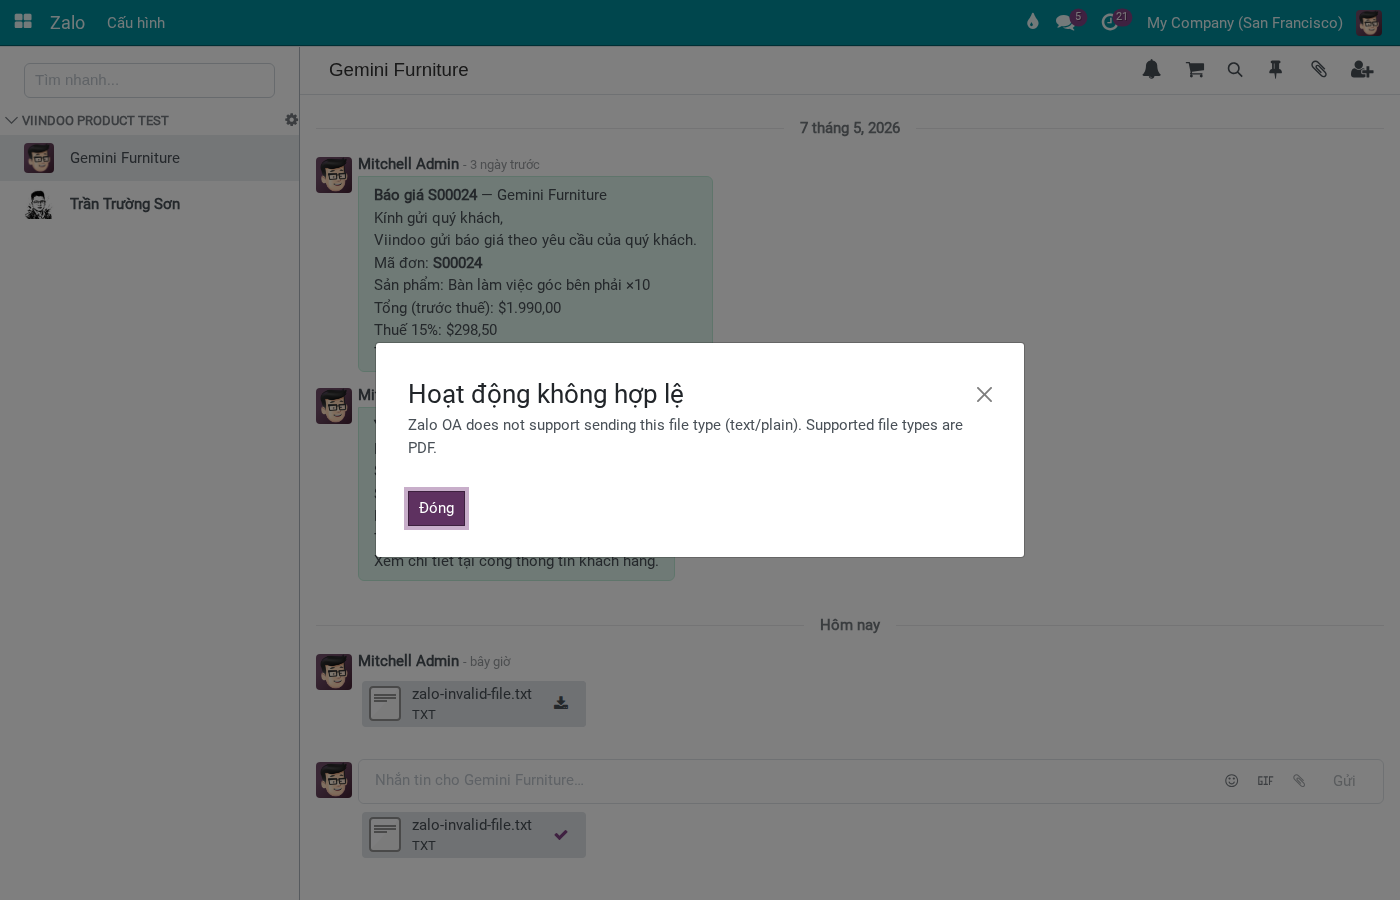This screenshot has width=1400, height=900.
Task: Click the '7 tháng 5, 2026' date separator
Action: click(850, 128)
